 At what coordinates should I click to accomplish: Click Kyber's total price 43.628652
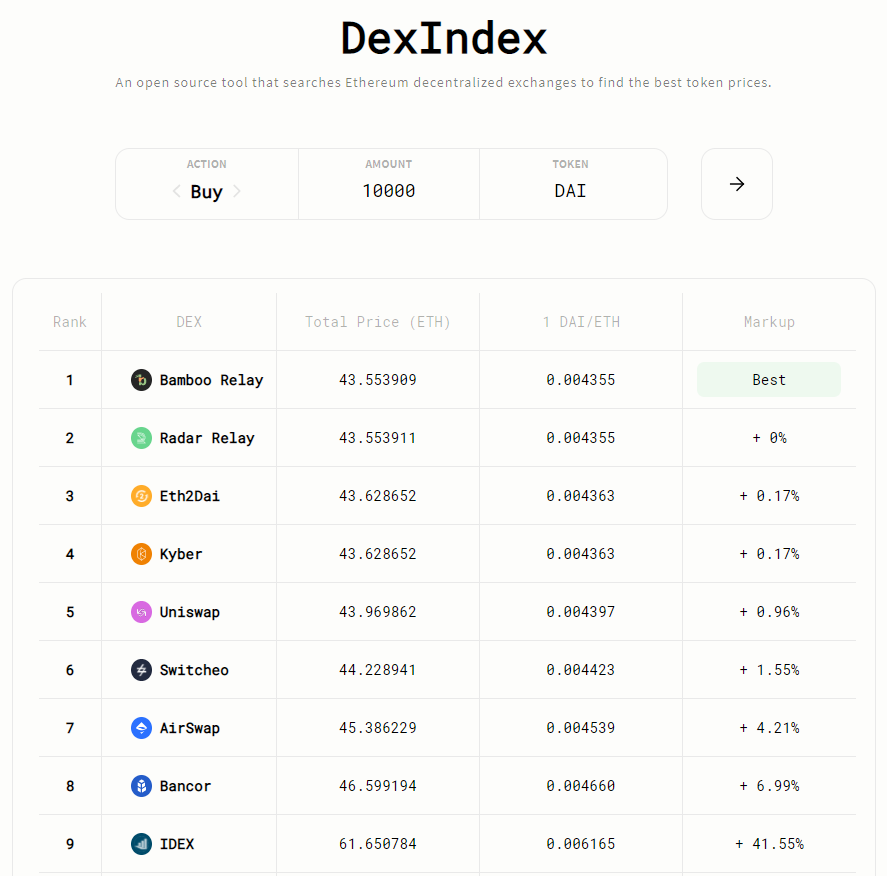click(x=377, y=554)
